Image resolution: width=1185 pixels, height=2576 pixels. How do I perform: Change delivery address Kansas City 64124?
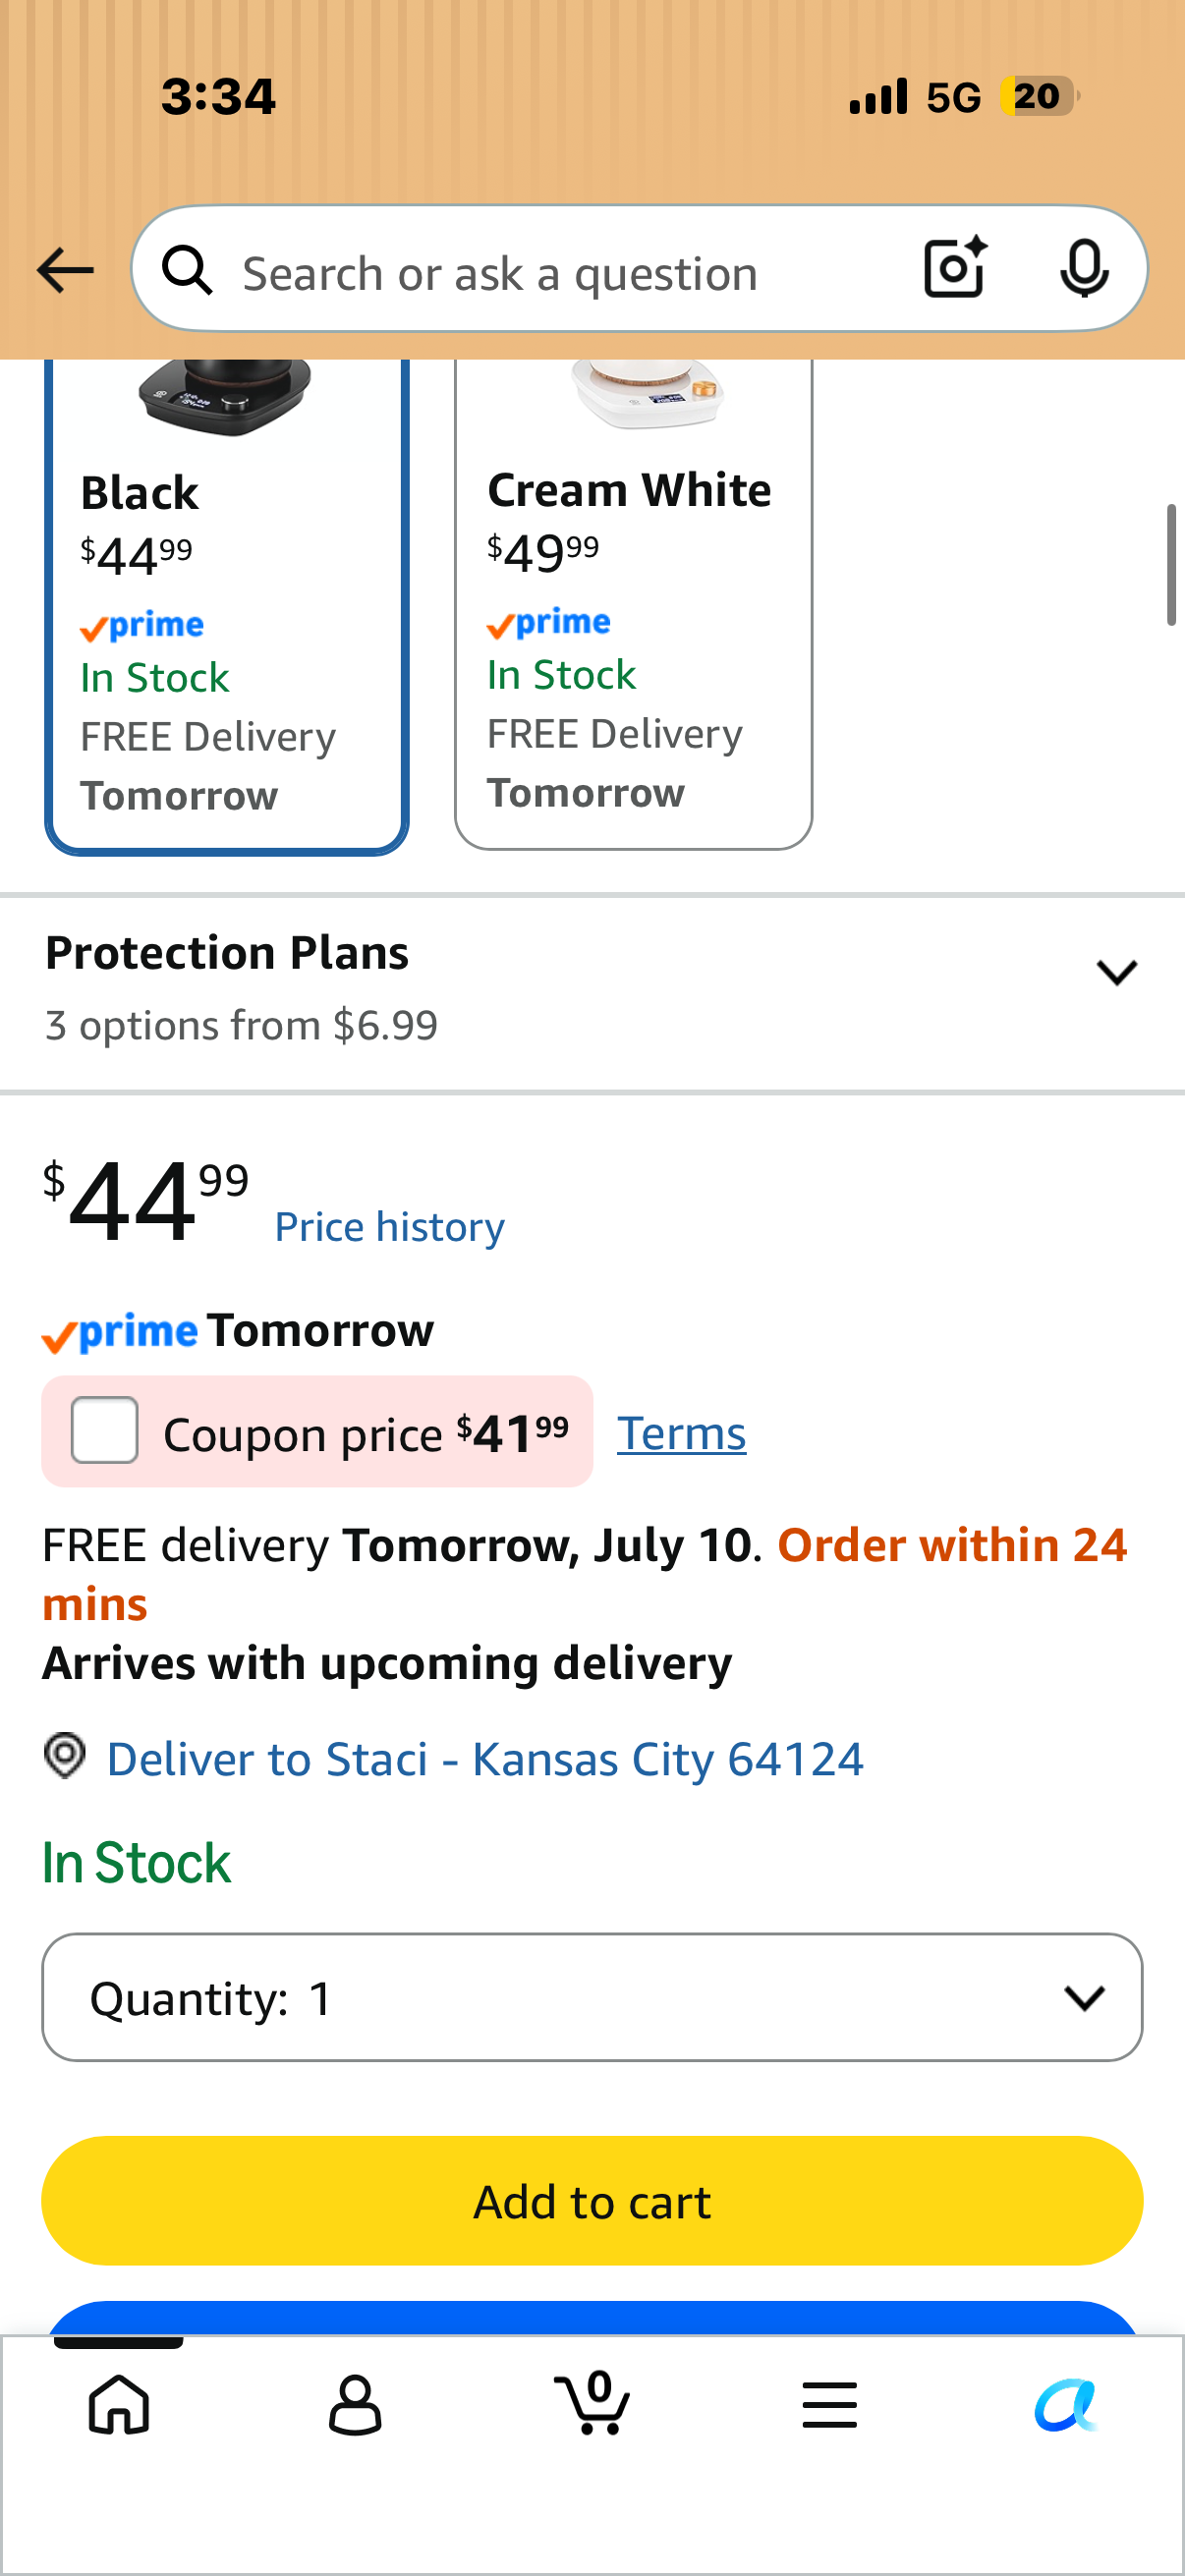(x=484, y=1759)
